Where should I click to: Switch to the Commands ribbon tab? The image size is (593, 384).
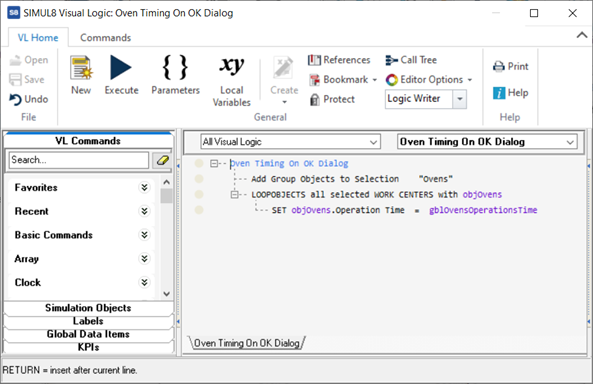pyautogui.click(x=106, y=38)
